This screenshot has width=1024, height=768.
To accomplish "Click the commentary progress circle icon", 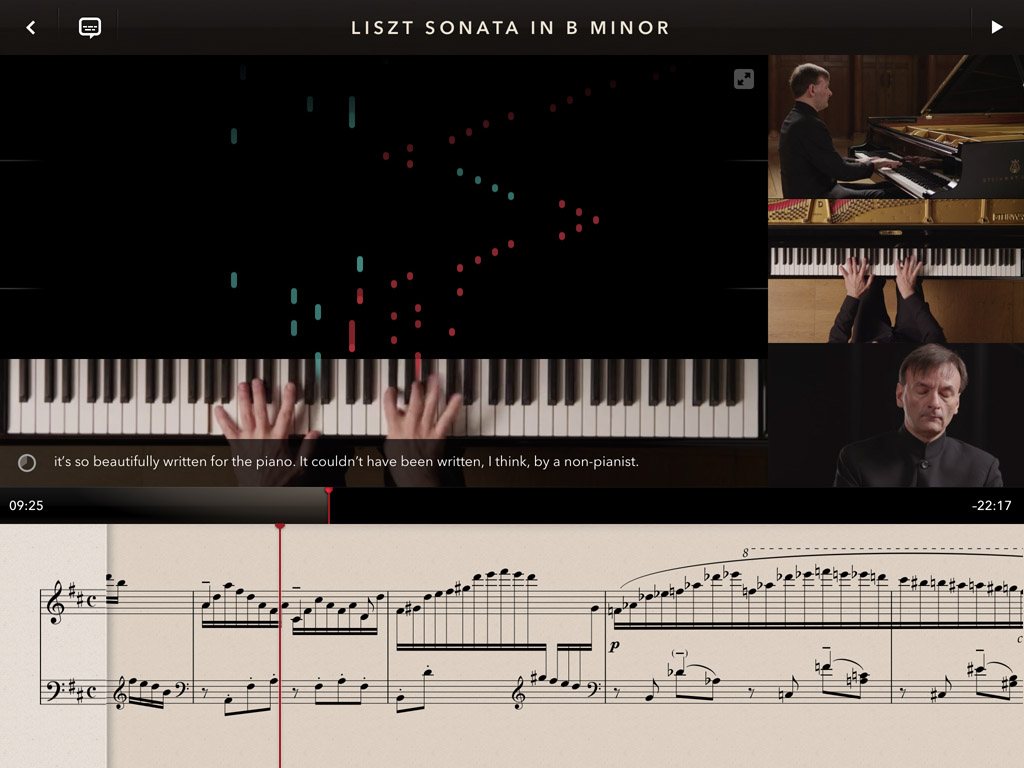I will 27,462.
